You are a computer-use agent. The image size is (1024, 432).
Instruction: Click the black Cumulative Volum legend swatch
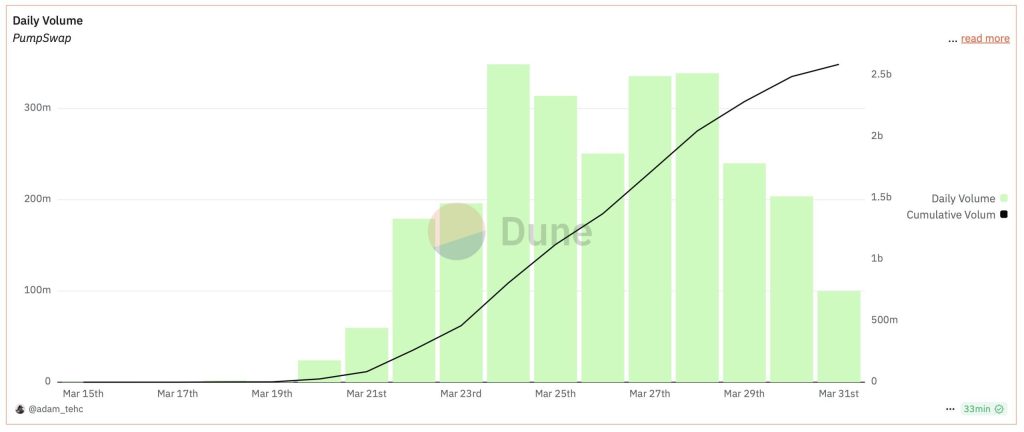(1004, 215)
